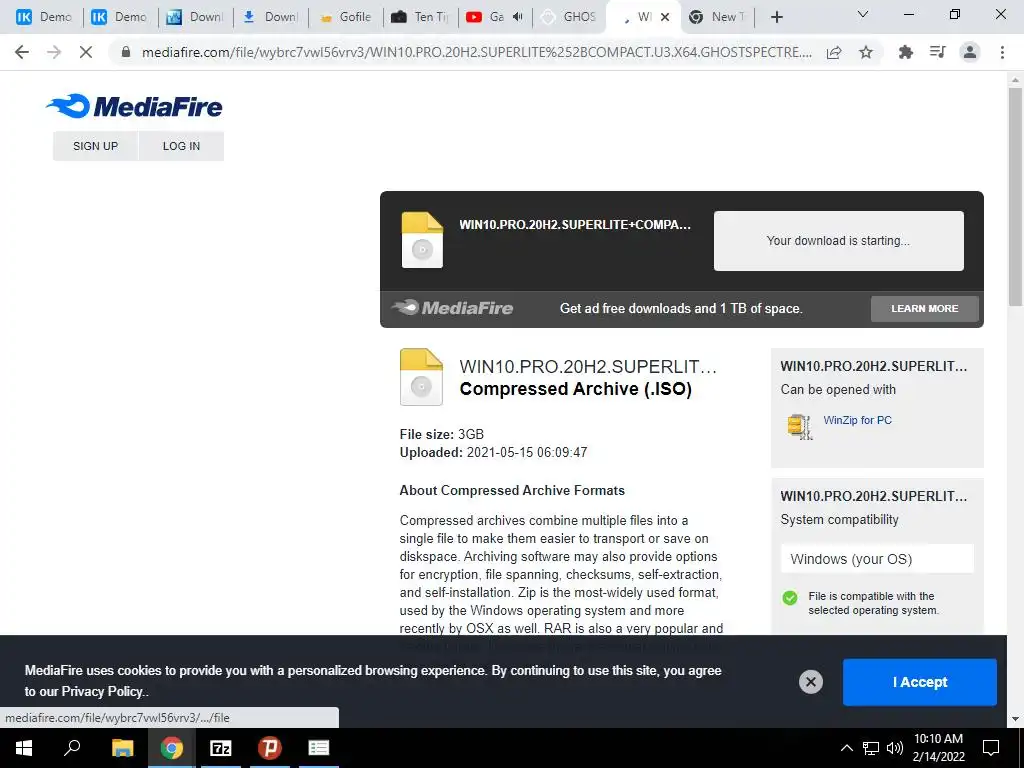Open tab search chevron in title bar
This screenshot has height=768, width=1024.
[x=863, y=14]
